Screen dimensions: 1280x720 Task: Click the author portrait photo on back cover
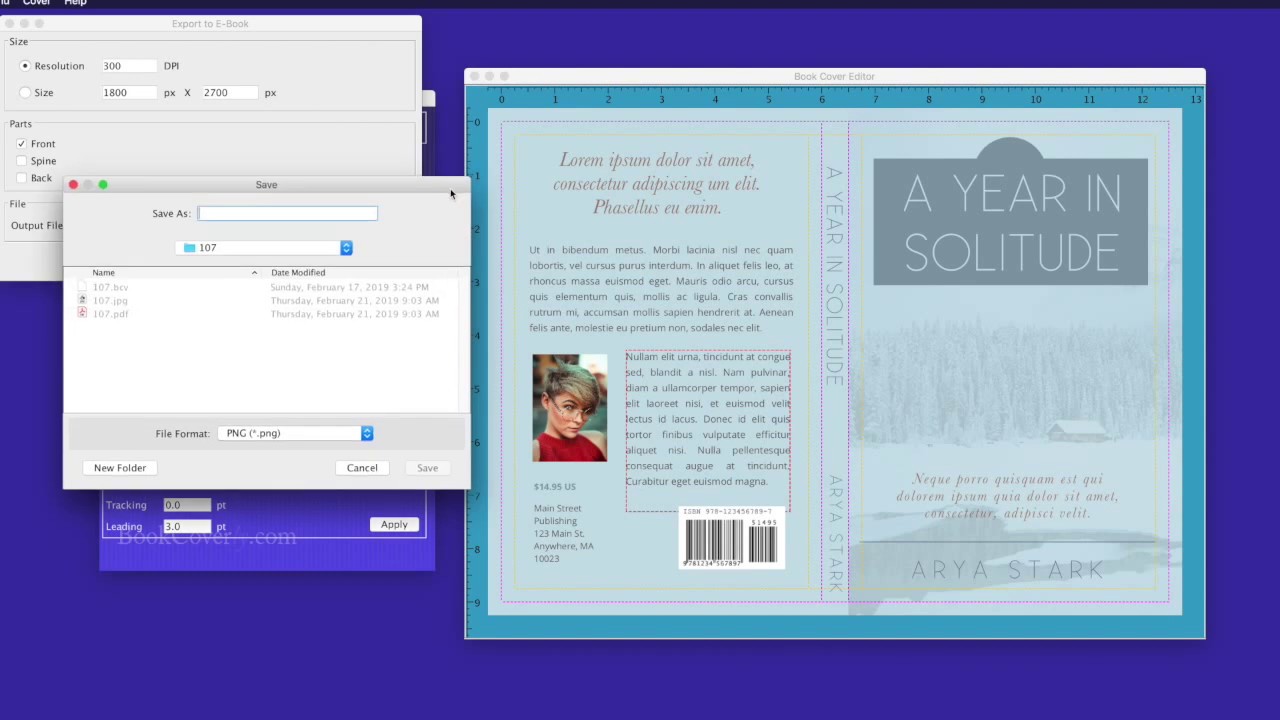[x=569, y=407]
